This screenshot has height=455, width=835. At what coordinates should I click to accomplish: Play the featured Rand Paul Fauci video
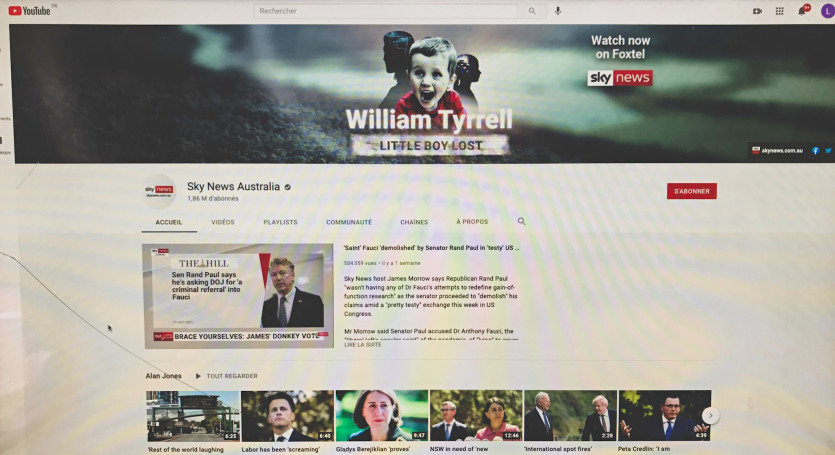tap(238, 296)
